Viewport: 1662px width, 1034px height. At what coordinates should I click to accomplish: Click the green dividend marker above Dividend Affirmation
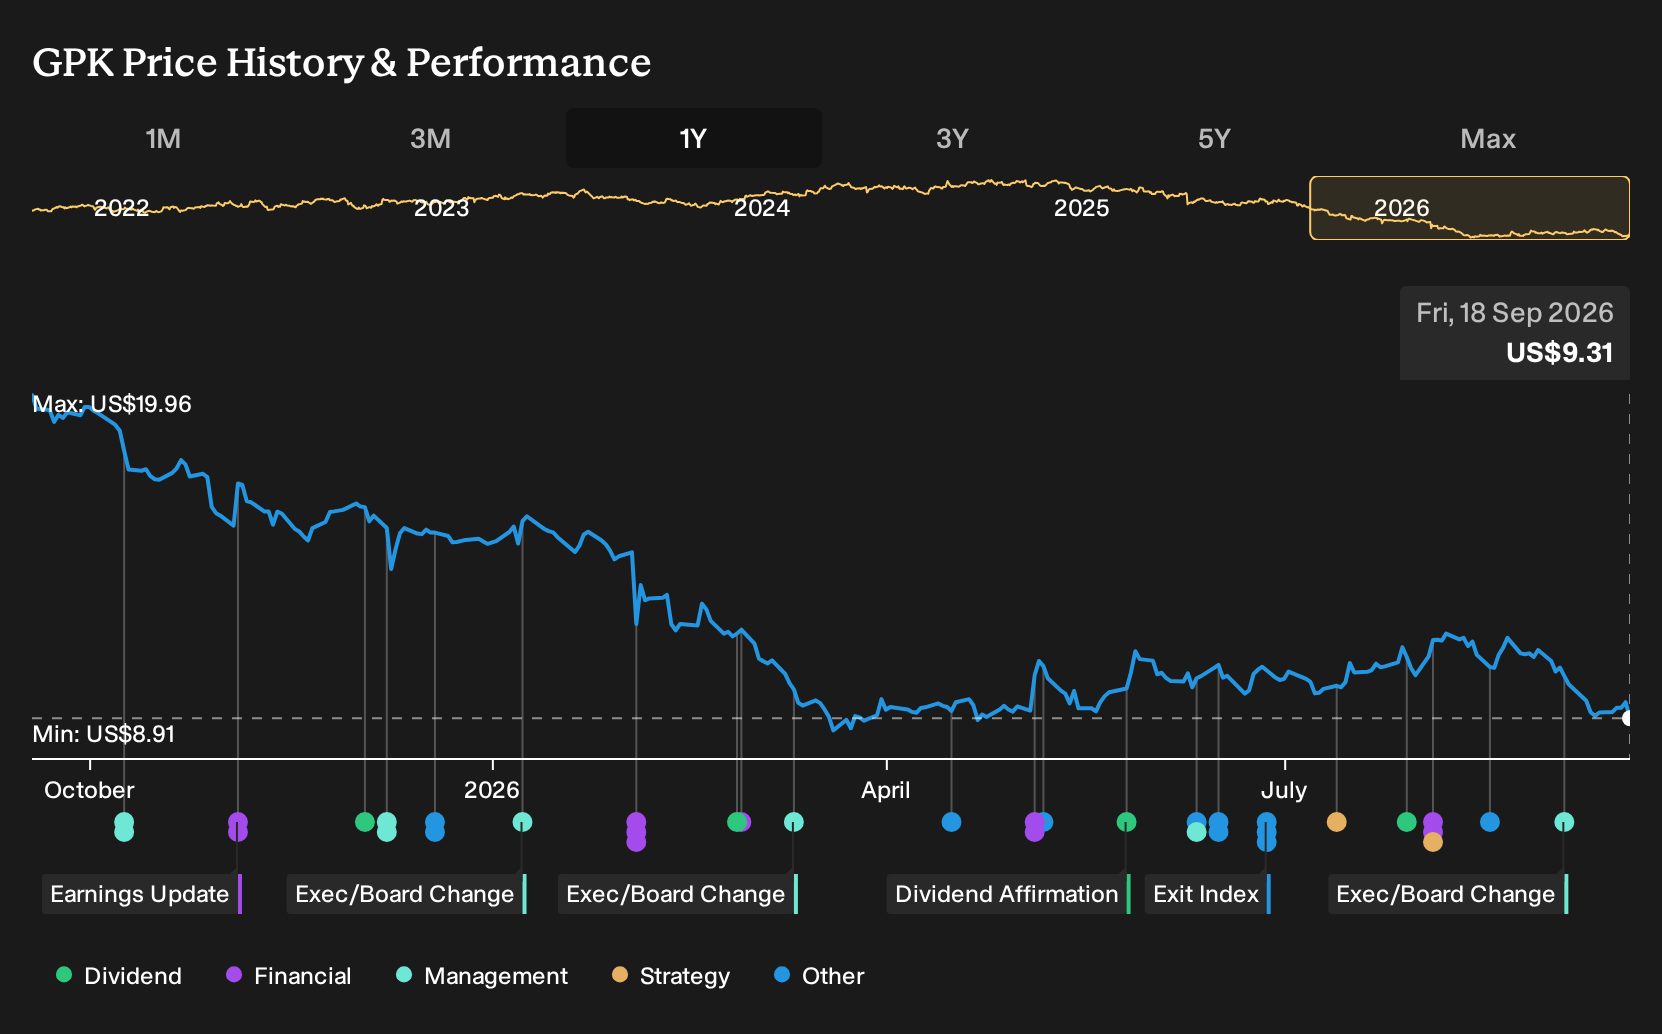click(1126, 822)
